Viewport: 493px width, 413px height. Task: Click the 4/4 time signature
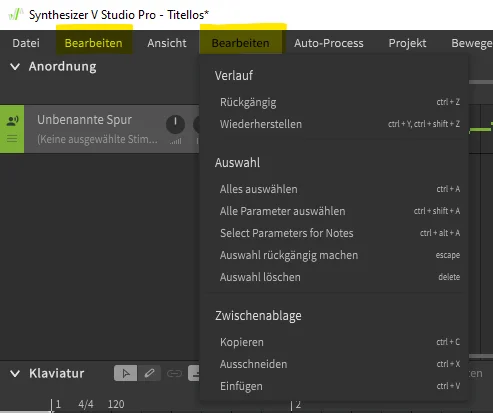click(x=86, y=404)
